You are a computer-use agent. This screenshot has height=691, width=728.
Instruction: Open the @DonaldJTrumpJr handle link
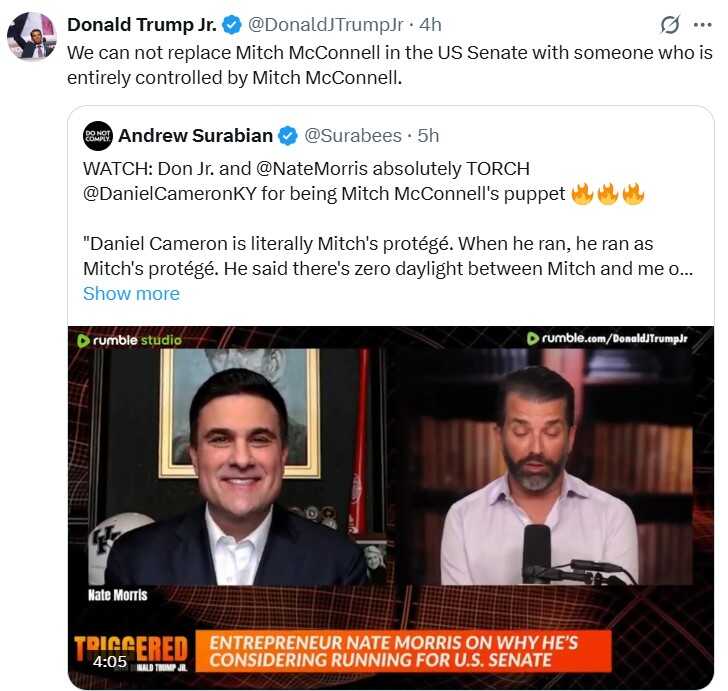[x=325, y=24]
